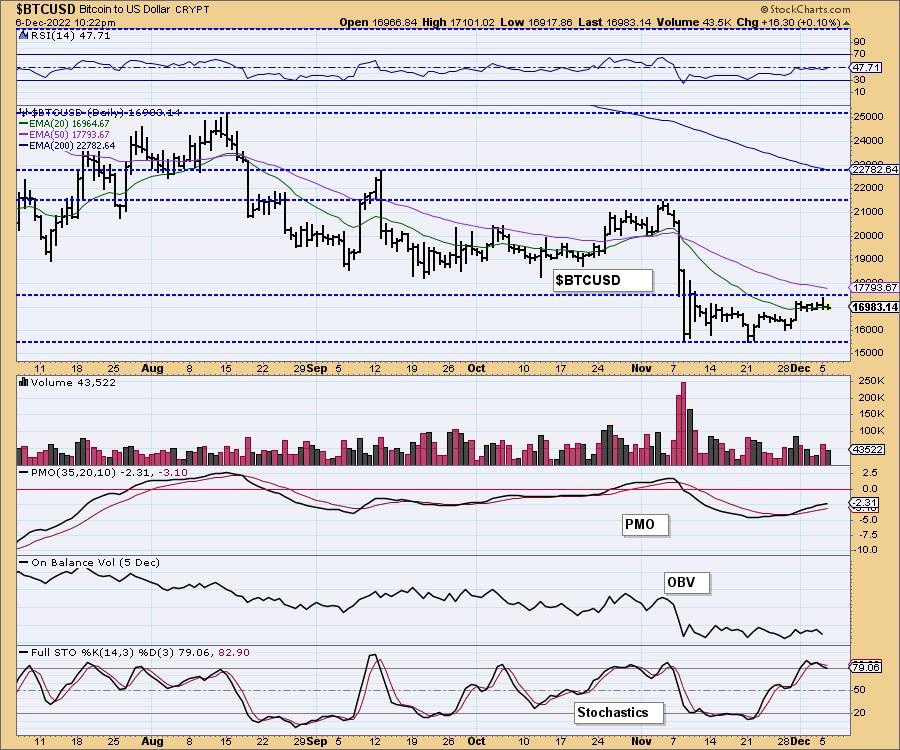Image resolution: width=900 pixels, height=750 pixels.
Task: Click the RSI(14) panel legend icon
Action: (x=23, y=35)
